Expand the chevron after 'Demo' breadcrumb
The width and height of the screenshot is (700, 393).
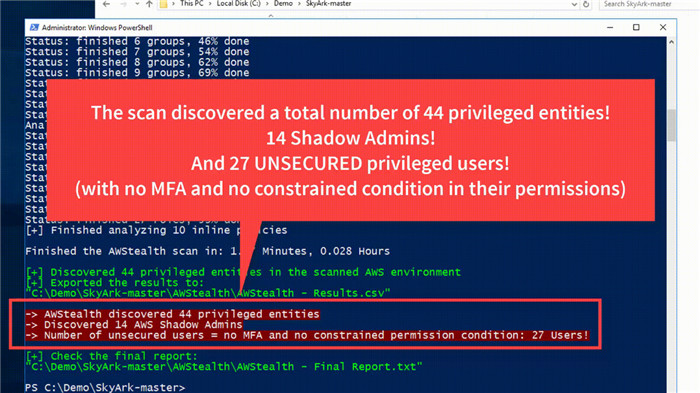pyautogui.click(x=299, y=4)
